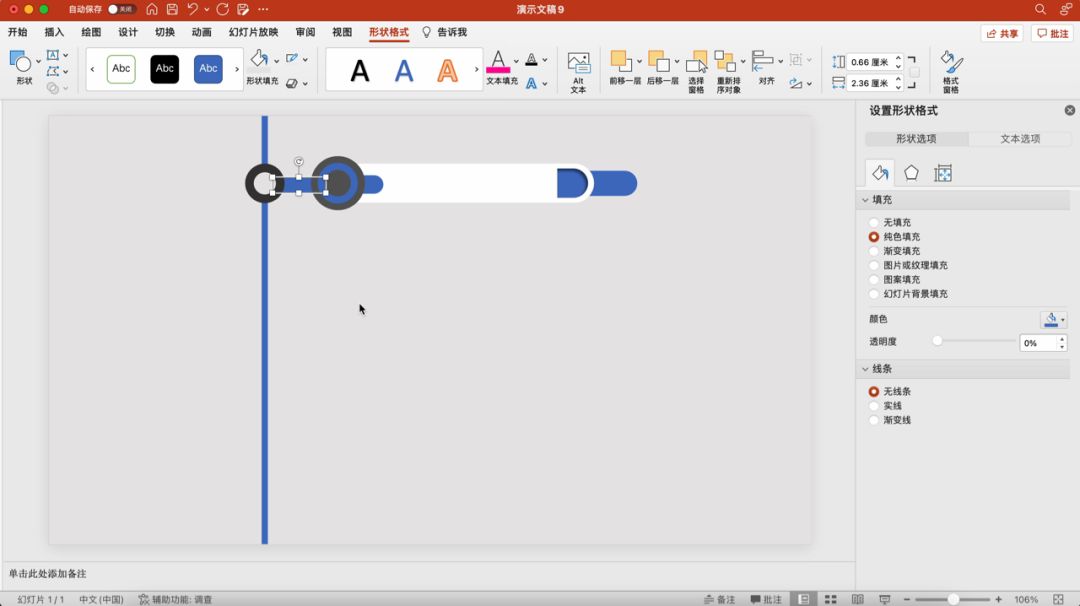This screenshot has height=606, width=1080.
Task: Select Picture or Texture Fill option
Action: tap(874, 265)
